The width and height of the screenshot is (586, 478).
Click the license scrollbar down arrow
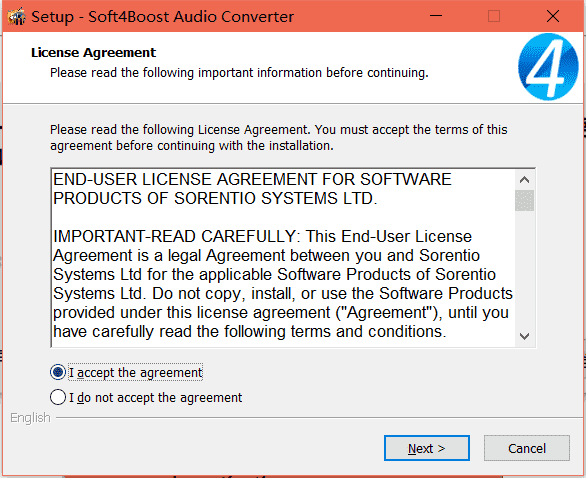click(524, 336)
